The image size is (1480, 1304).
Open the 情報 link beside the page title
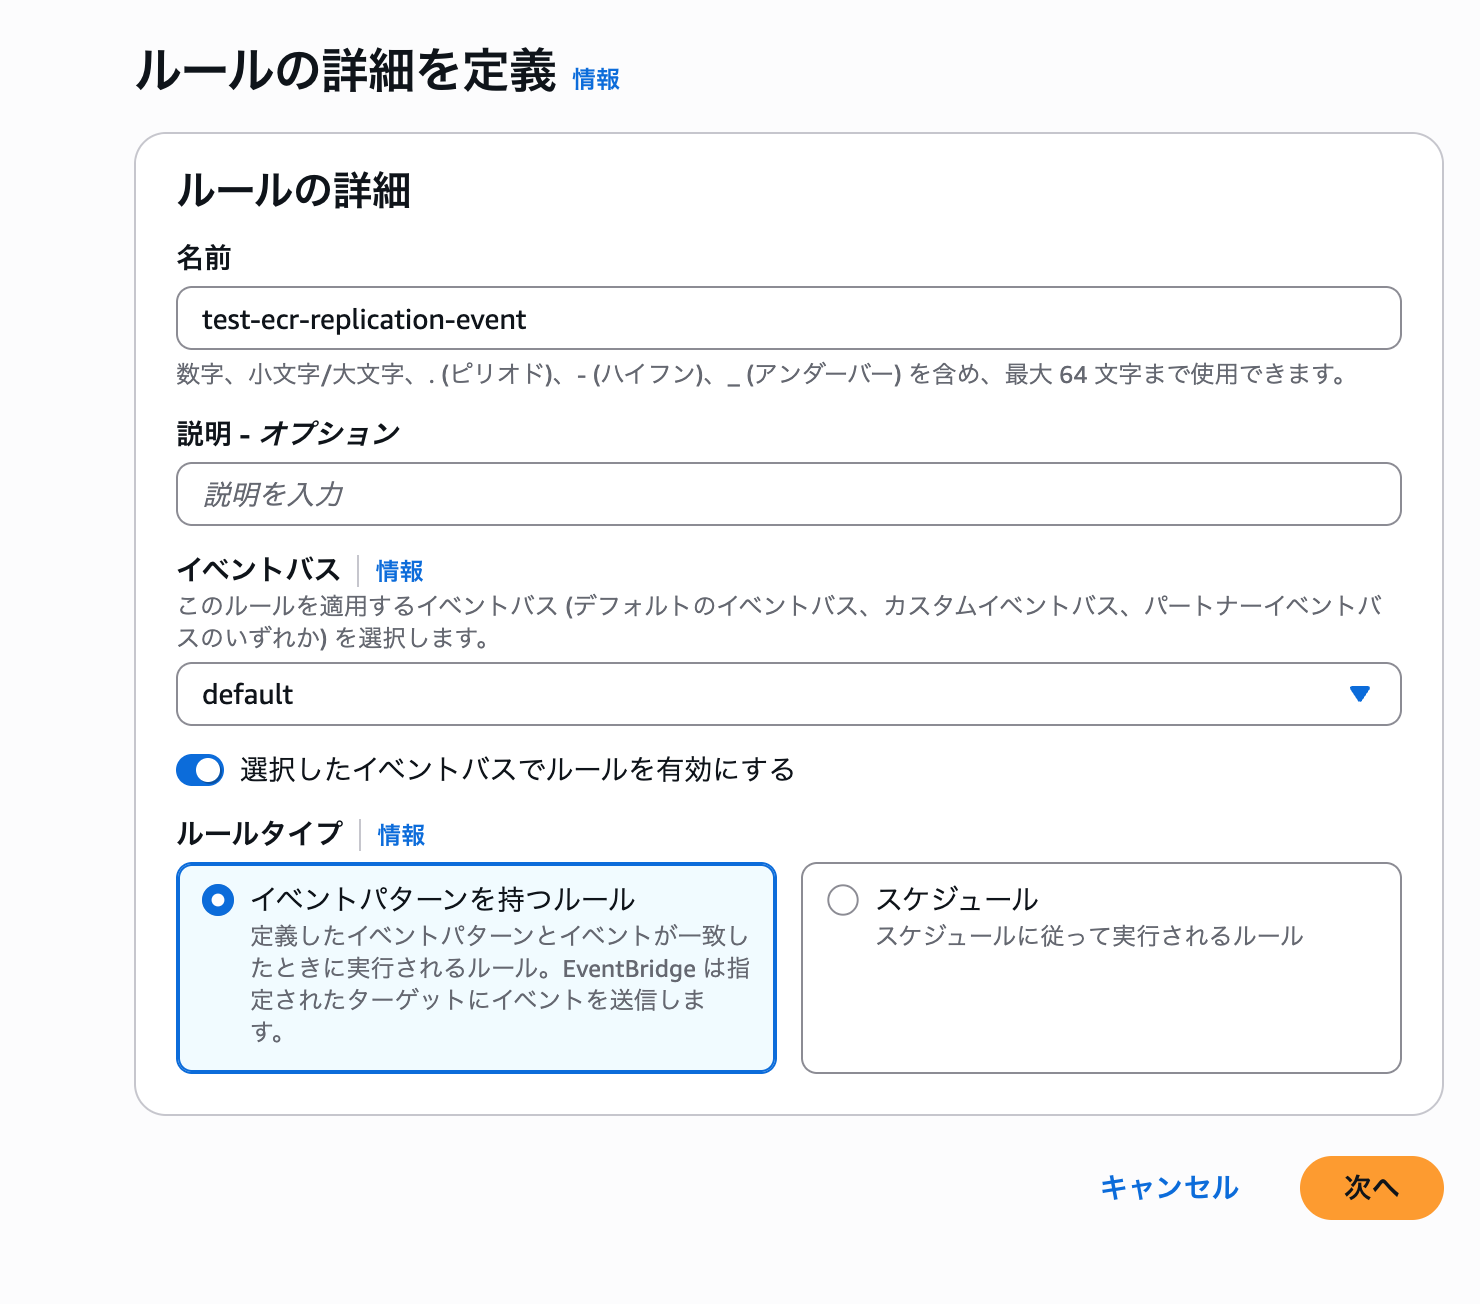[x=596, y=79]
